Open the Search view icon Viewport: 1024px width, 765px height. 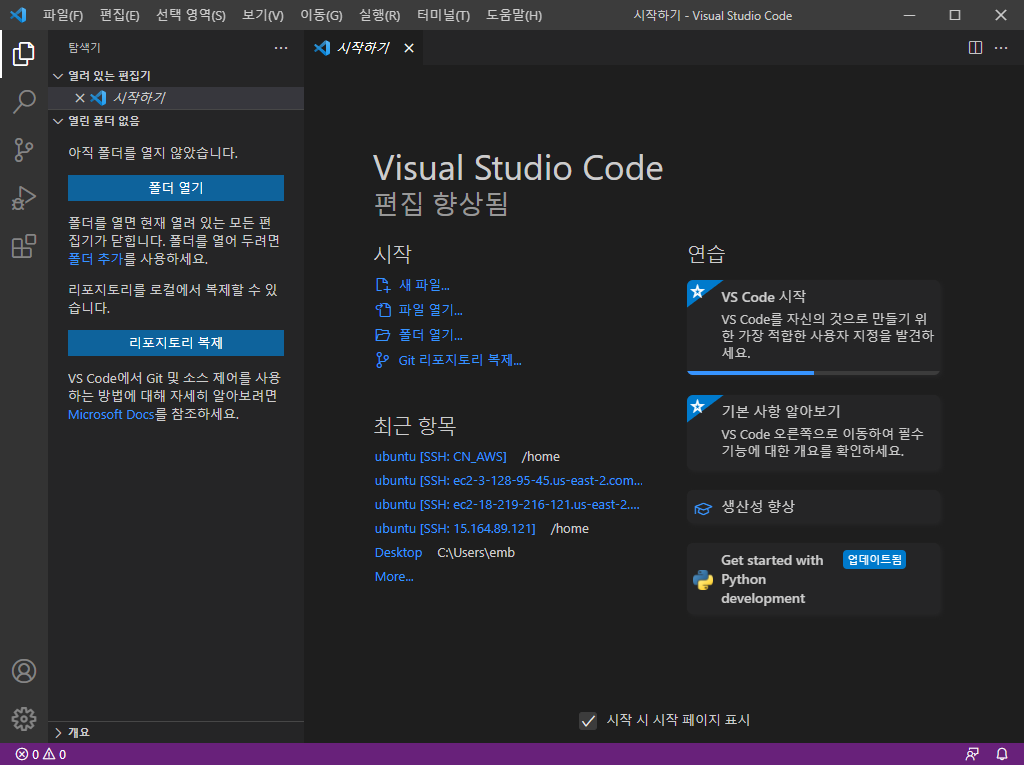pyautogui.click(x=24, y=102)
